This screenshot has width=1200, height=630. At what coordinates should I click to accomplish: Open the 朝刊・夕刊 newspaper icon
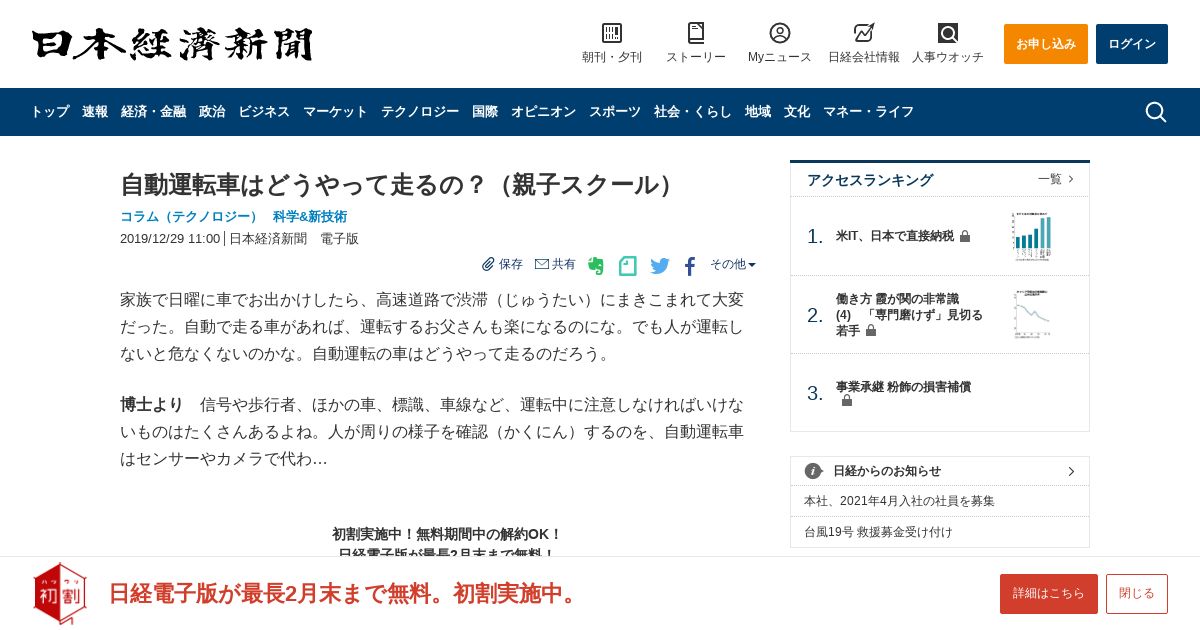(612, 33)
